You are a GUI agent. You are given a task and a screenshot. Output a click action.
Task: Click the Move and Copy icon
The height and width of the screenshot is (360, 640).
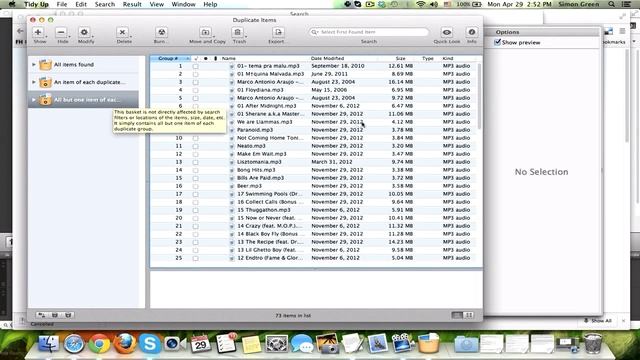pos(205,32)
